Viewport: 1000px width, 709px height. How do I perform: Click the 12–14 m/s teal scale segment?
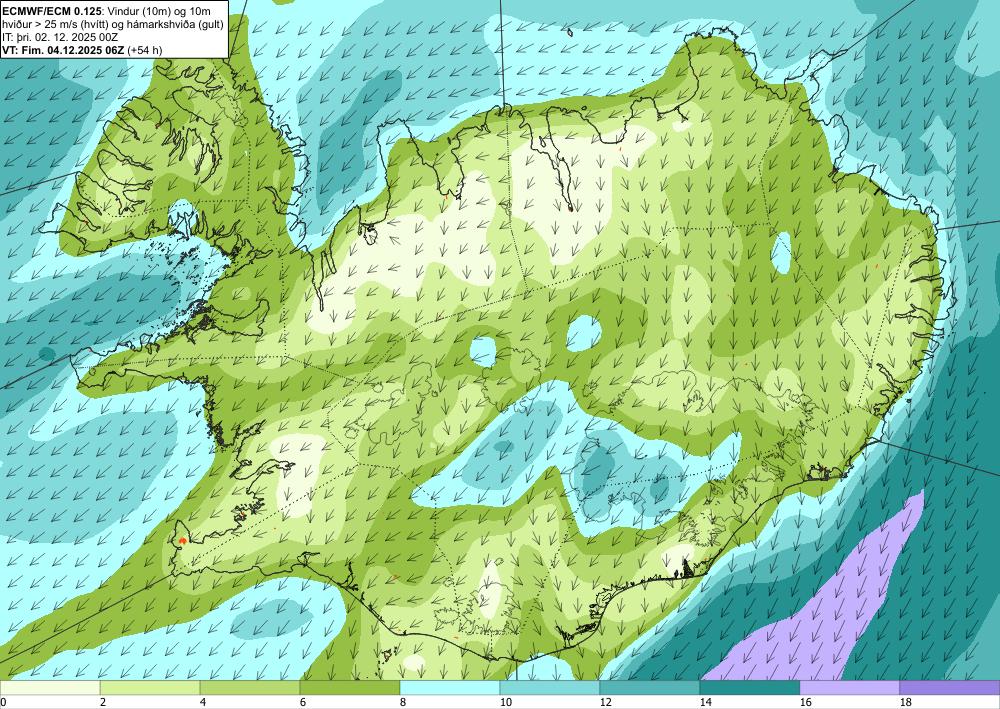click(x=650, y=688)
